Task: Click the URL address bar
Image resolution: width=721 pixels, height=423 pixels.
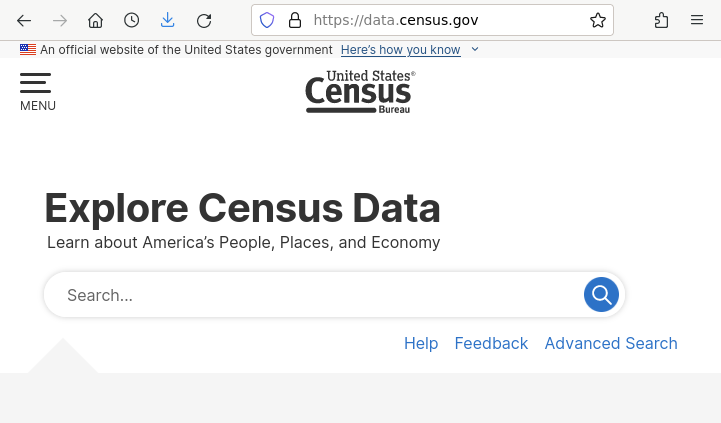Action: (x=440, y=20)
